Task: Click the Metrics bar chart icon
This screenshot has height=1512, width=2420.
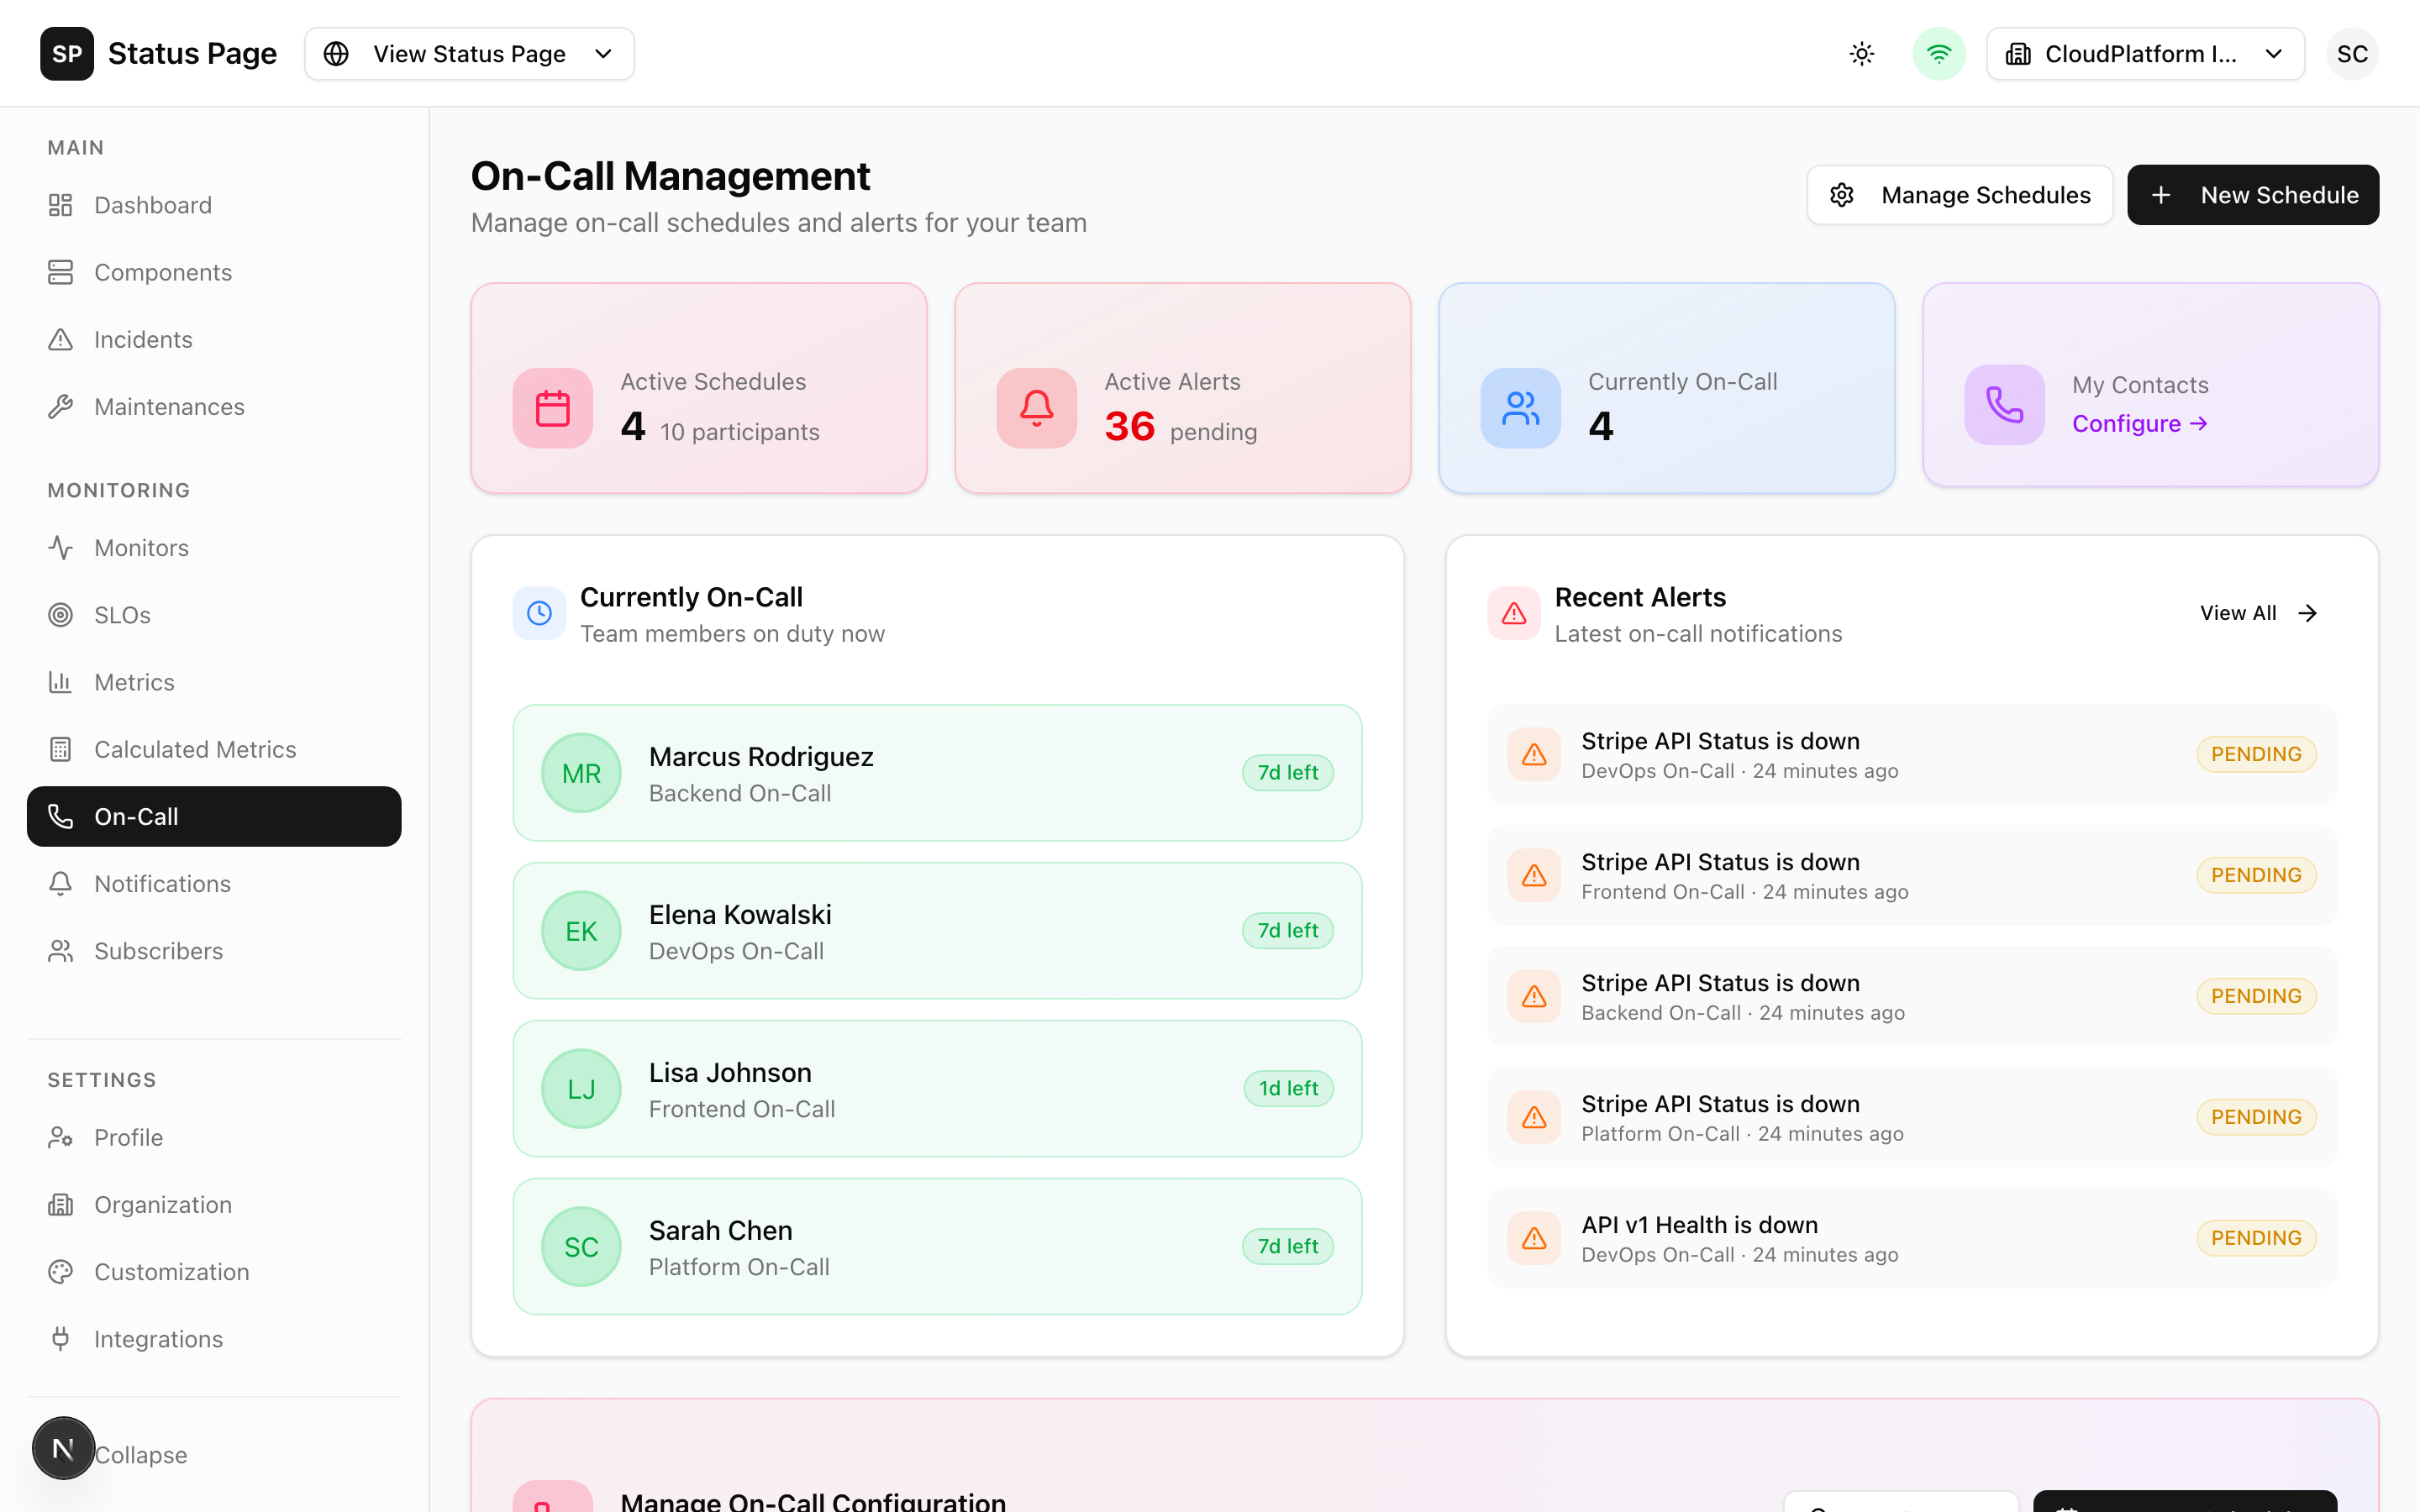Action: coord(61,681)
